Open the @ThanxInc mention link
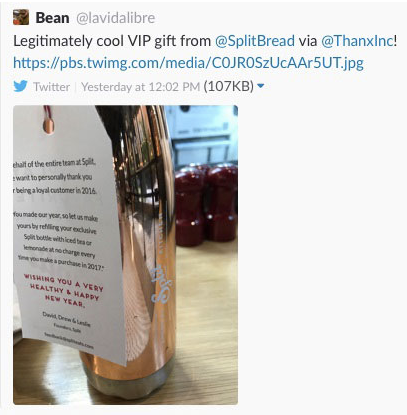407x415 pixels. tap(357, 41)
